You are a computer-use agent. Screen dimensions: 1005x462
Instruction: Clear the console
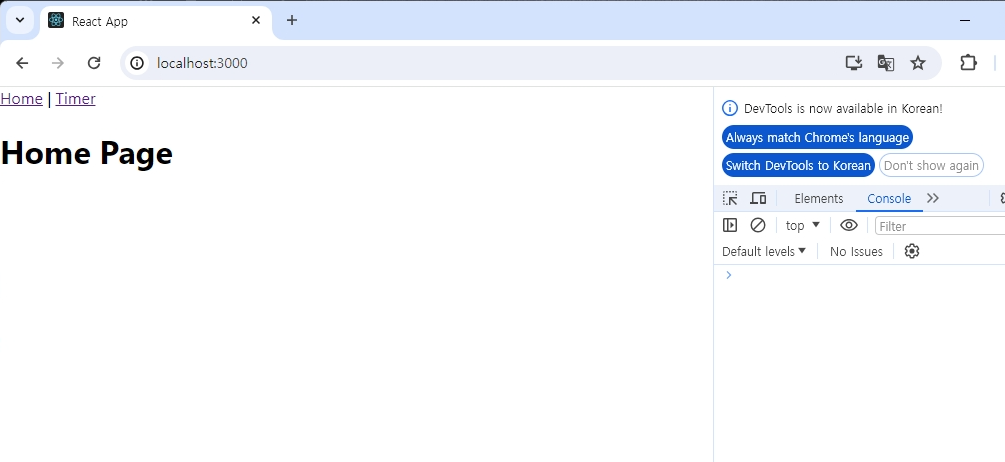coord(758,226)
